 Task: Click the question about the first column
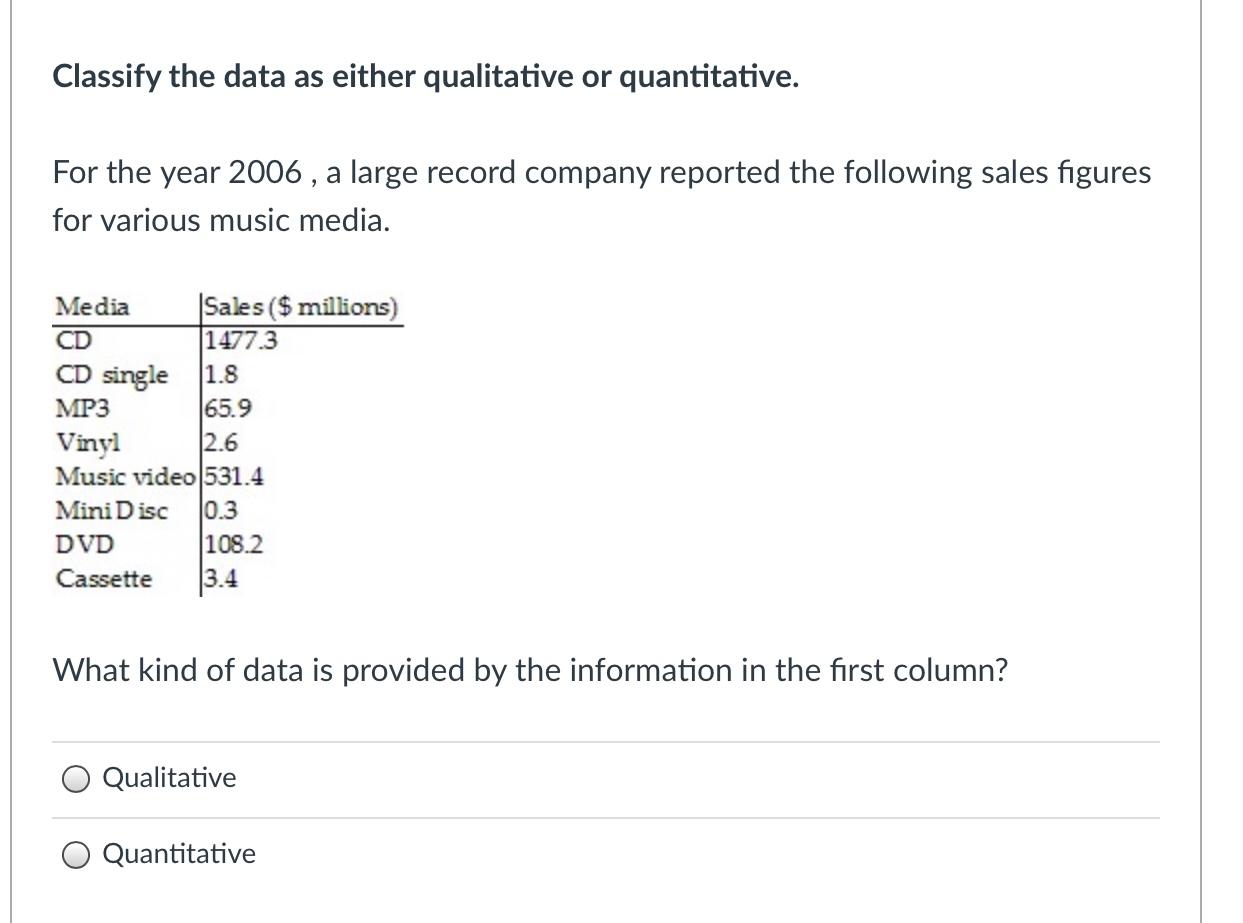pos(529,670)
